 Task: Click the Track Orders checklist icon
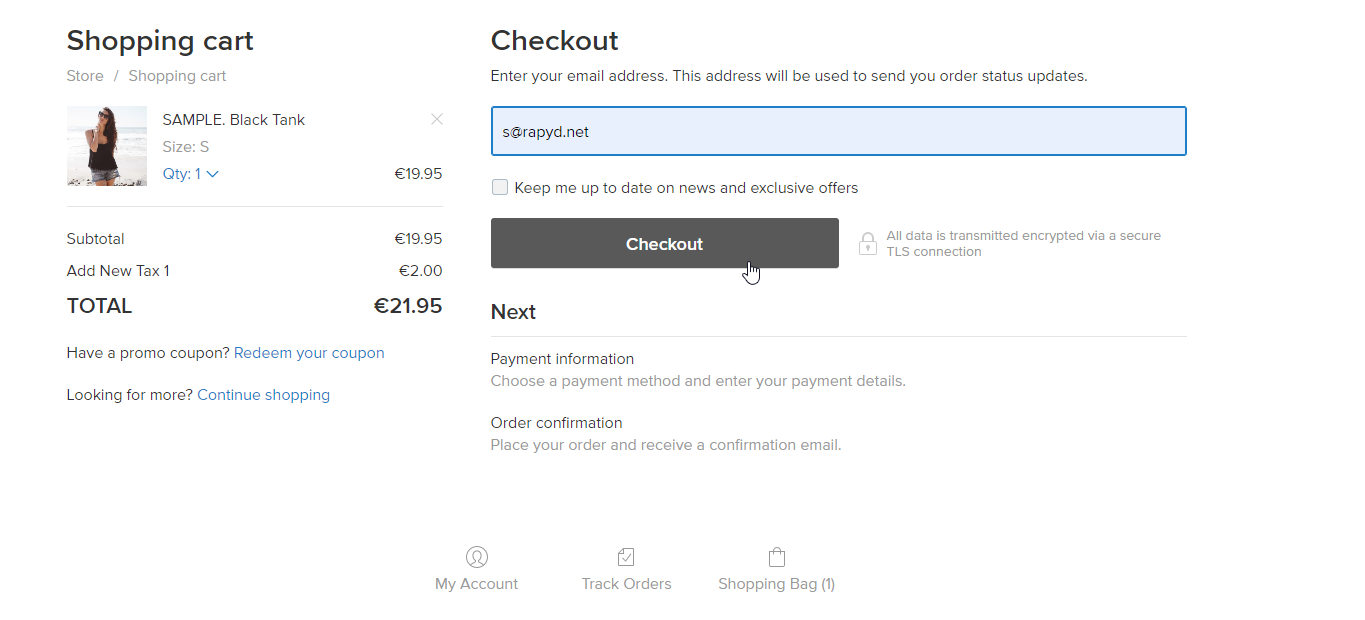626,557
